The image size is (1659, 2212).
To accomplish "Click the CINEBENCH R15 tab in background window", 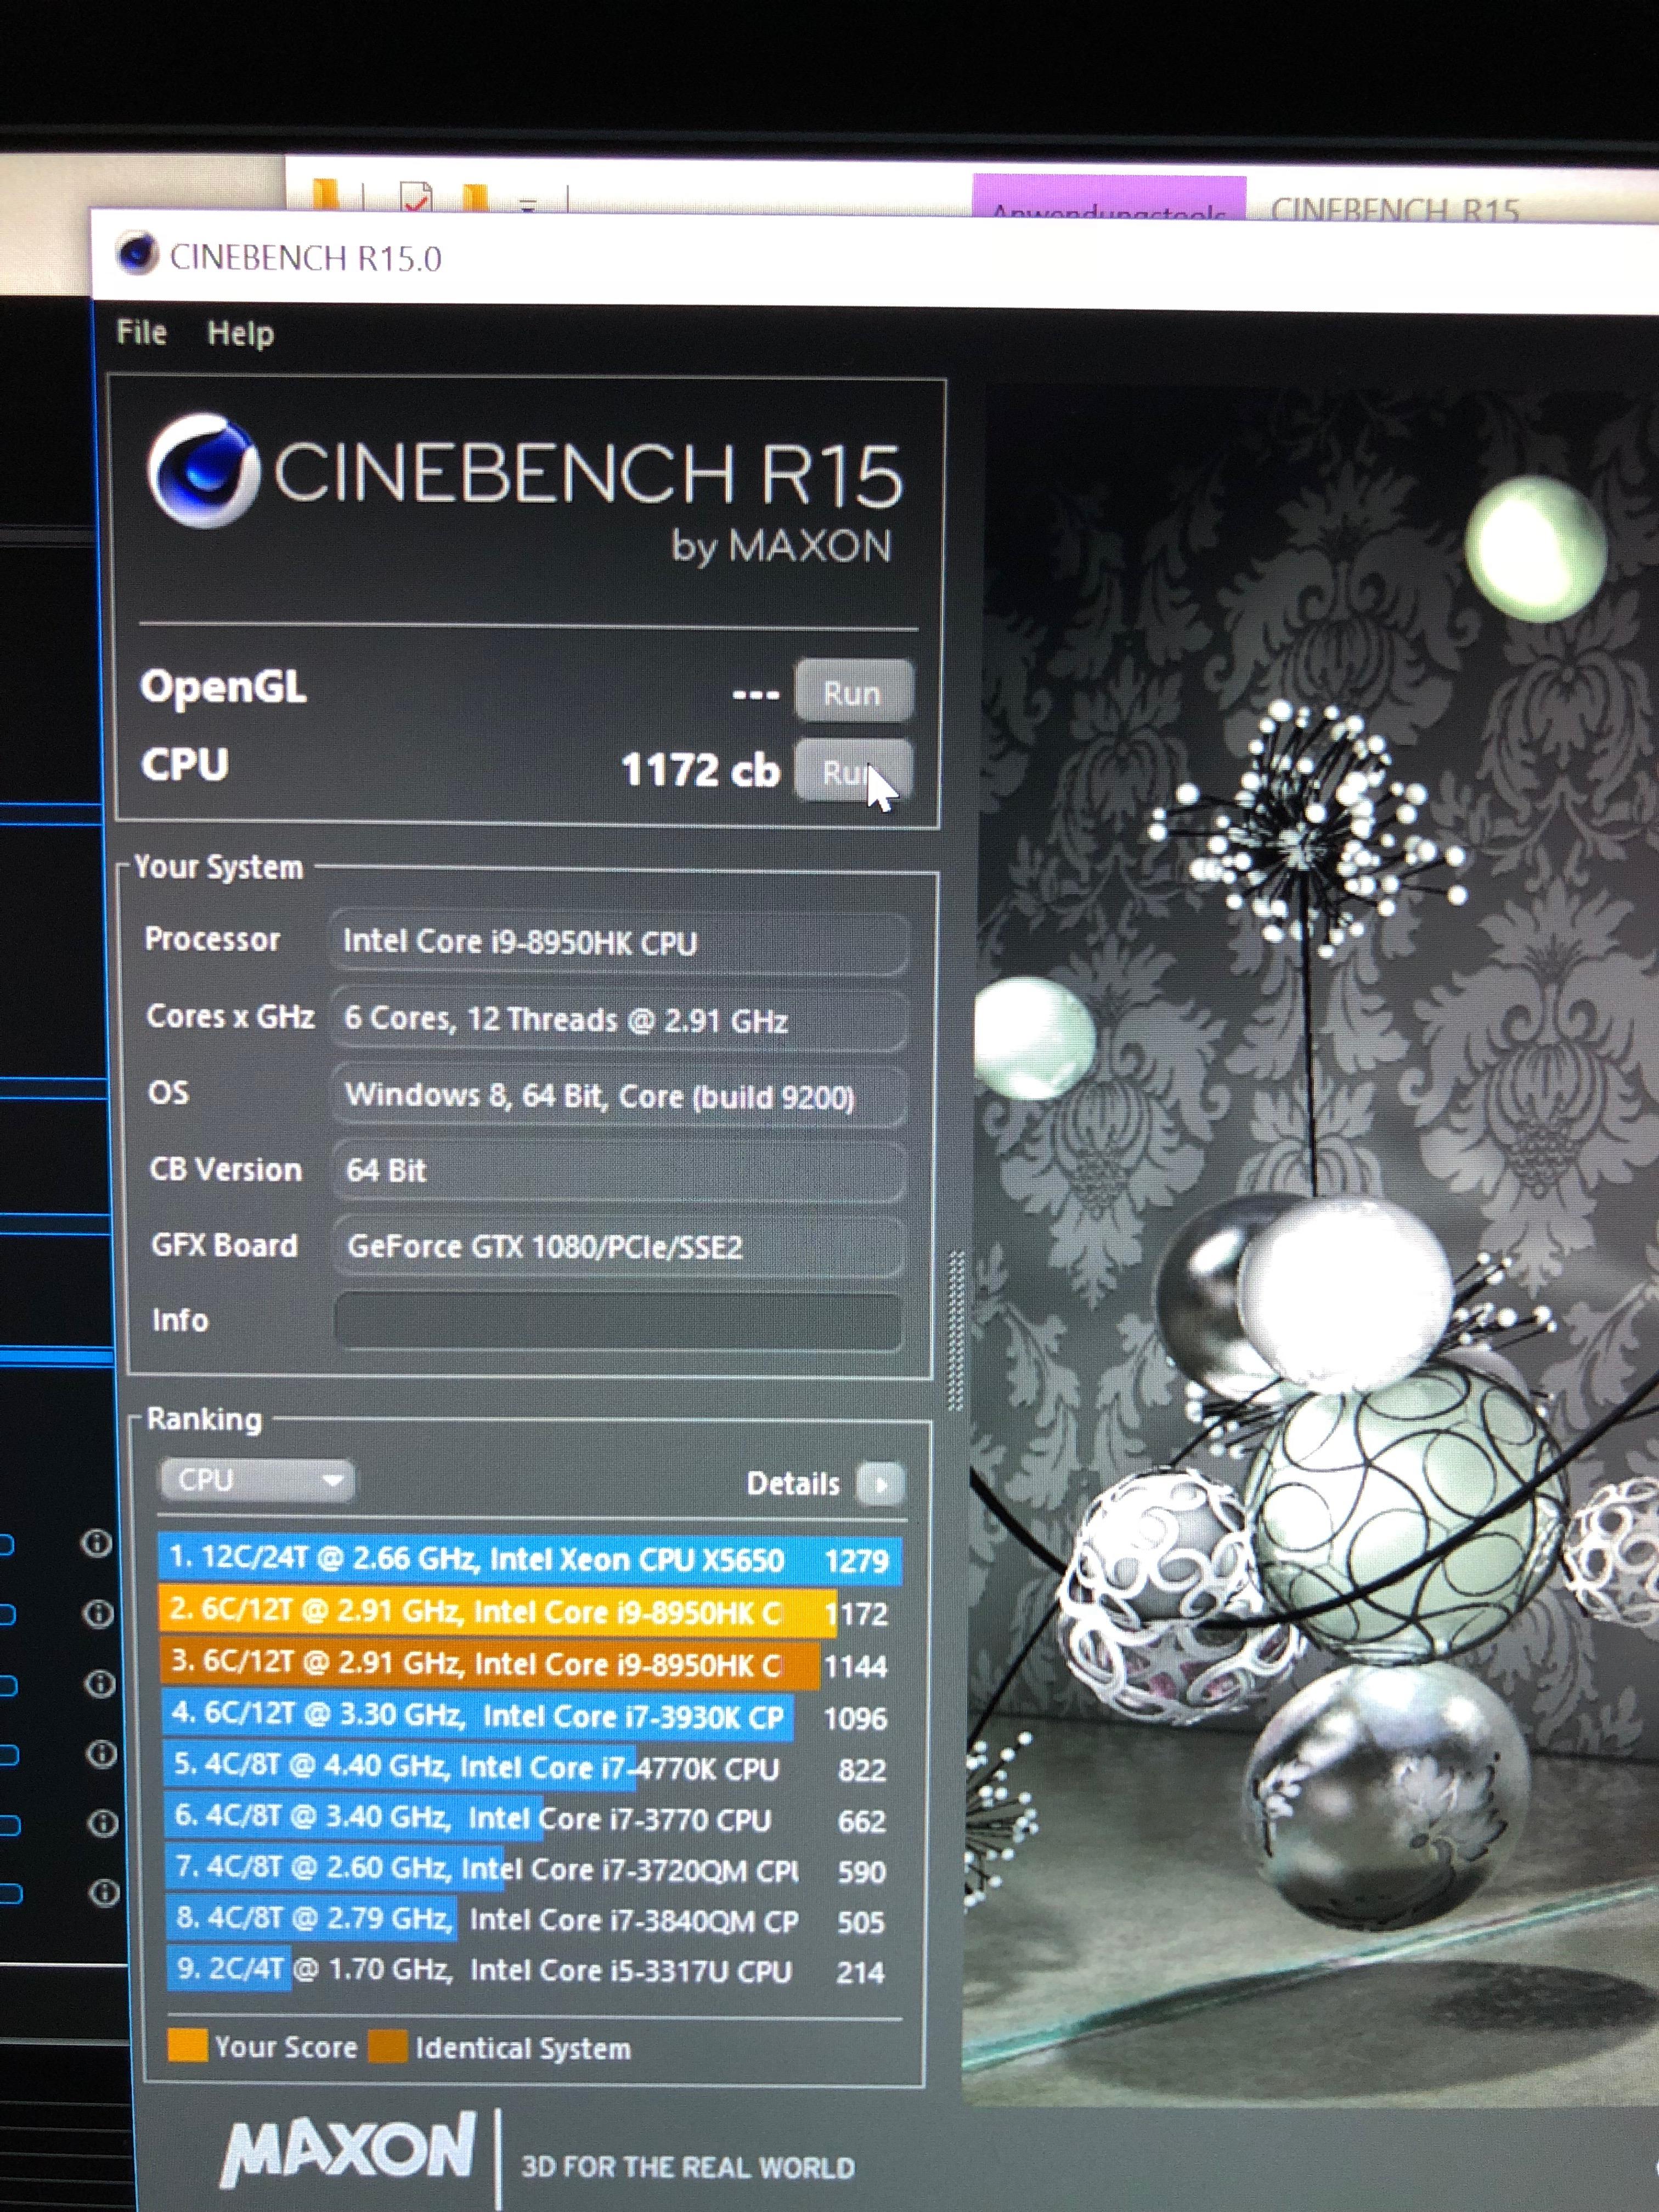I will pos(1395,210).
